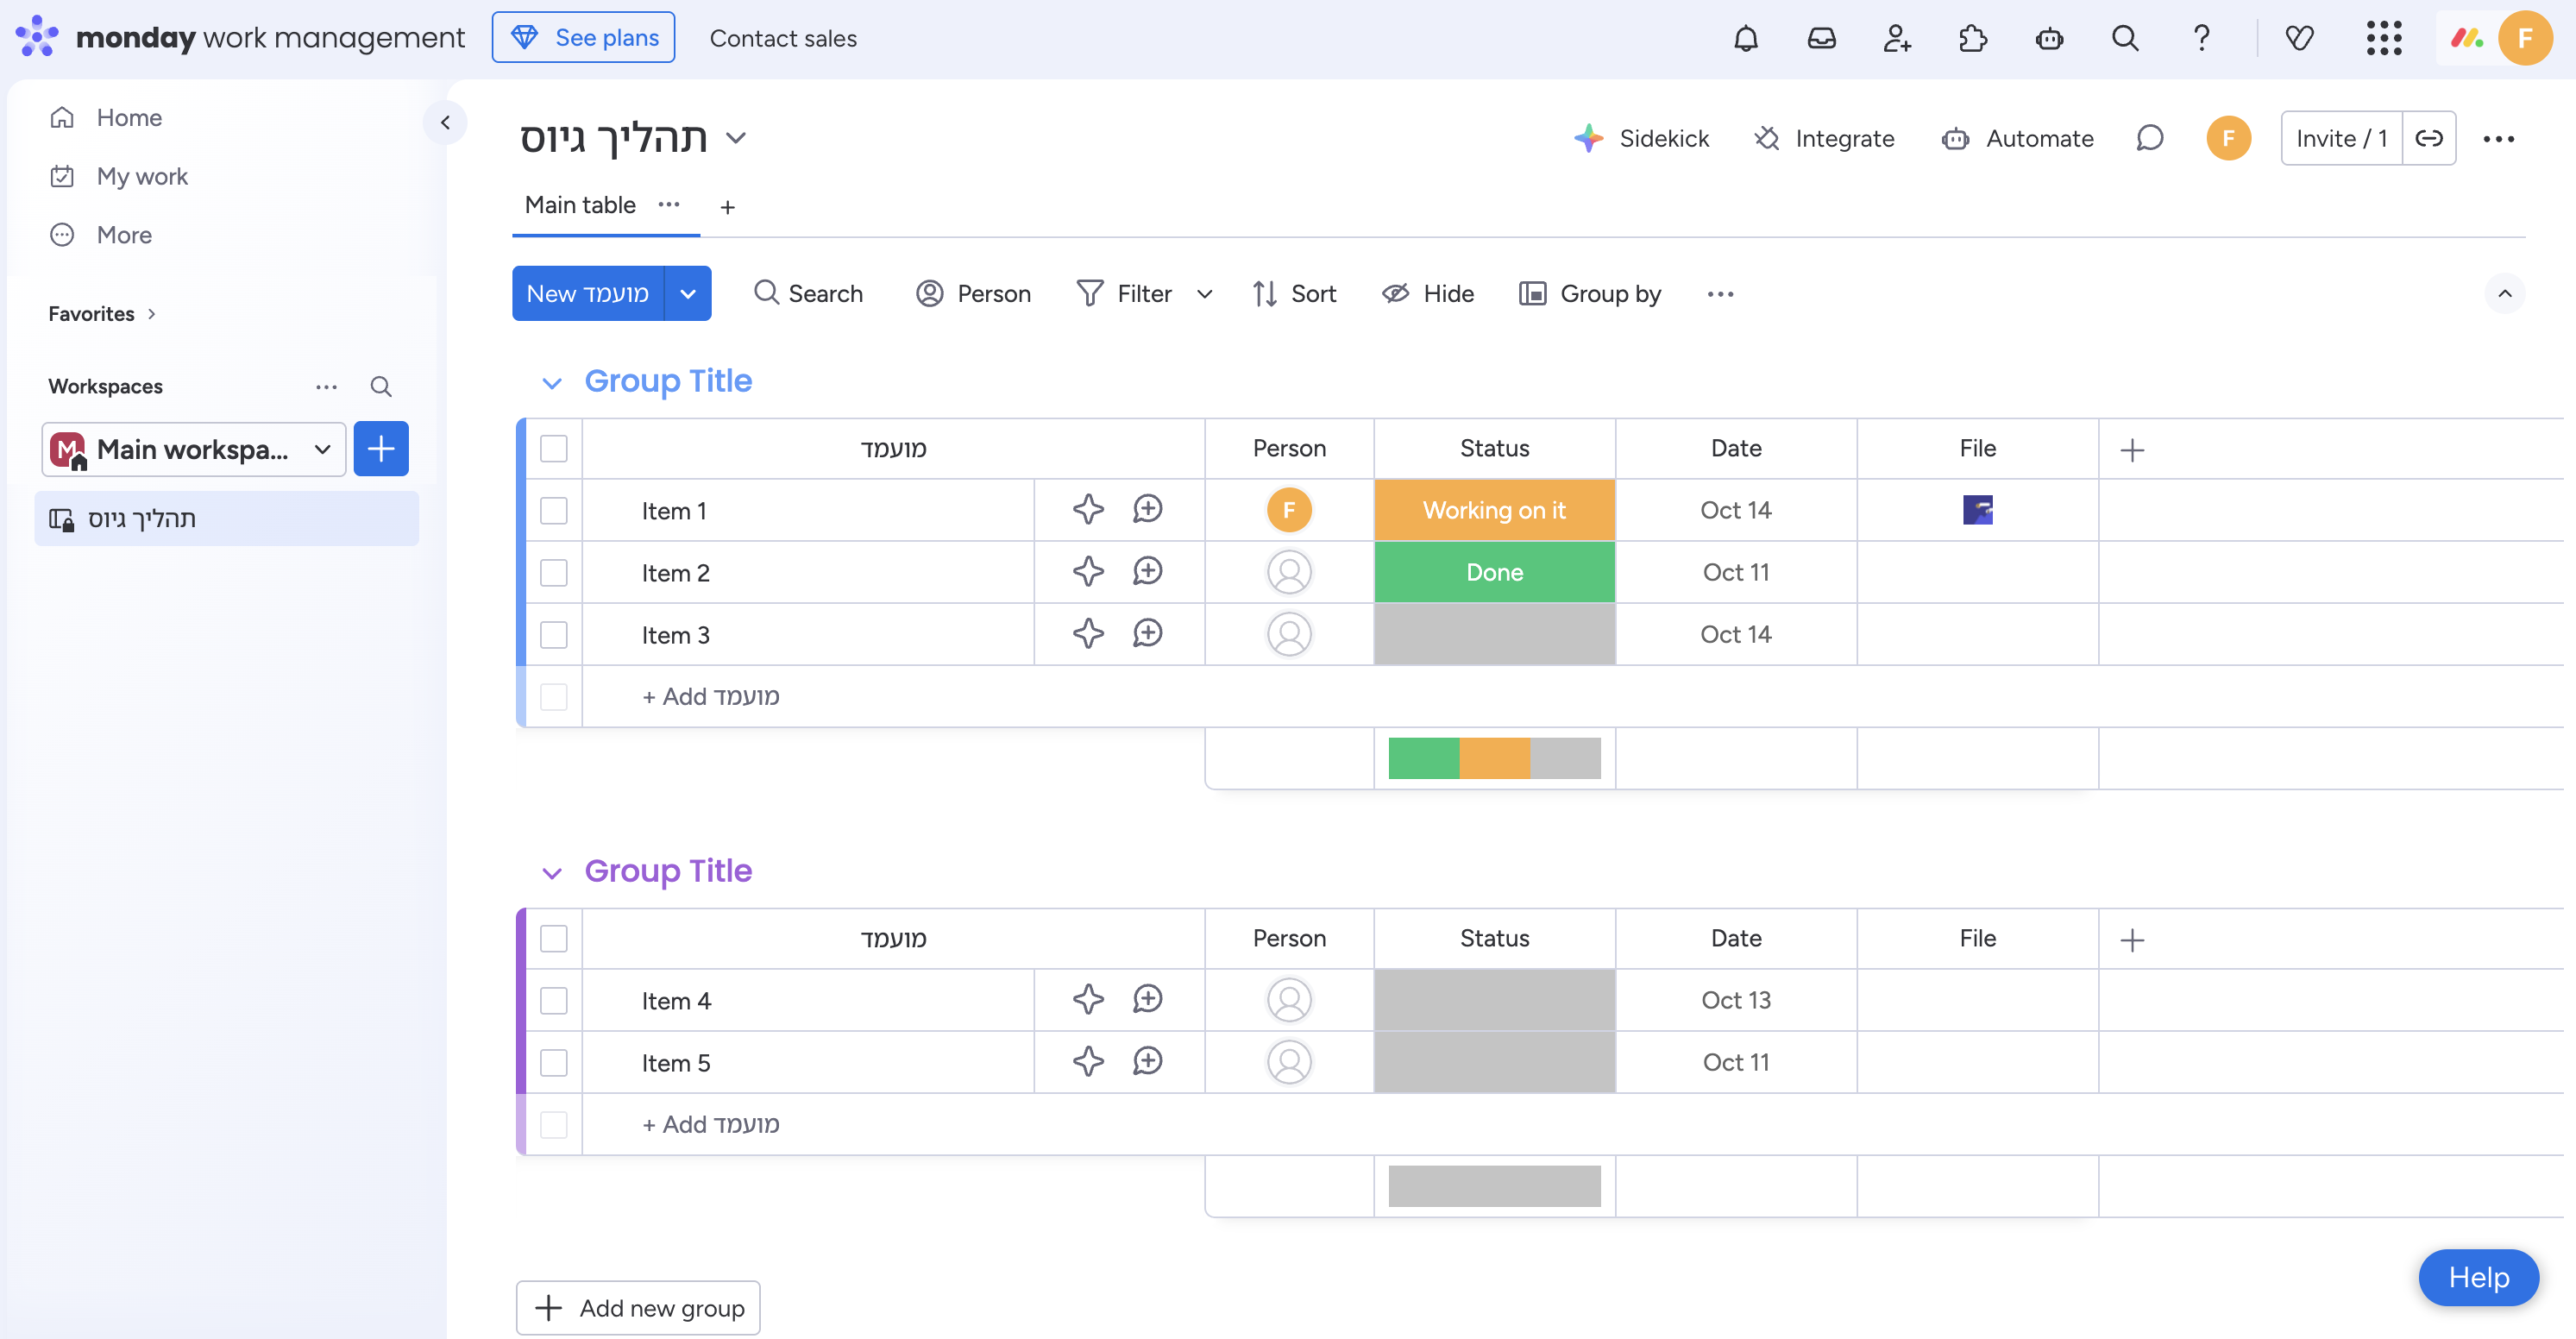Toggle the first group's select-all header checkbox

(x=553, y=448)
